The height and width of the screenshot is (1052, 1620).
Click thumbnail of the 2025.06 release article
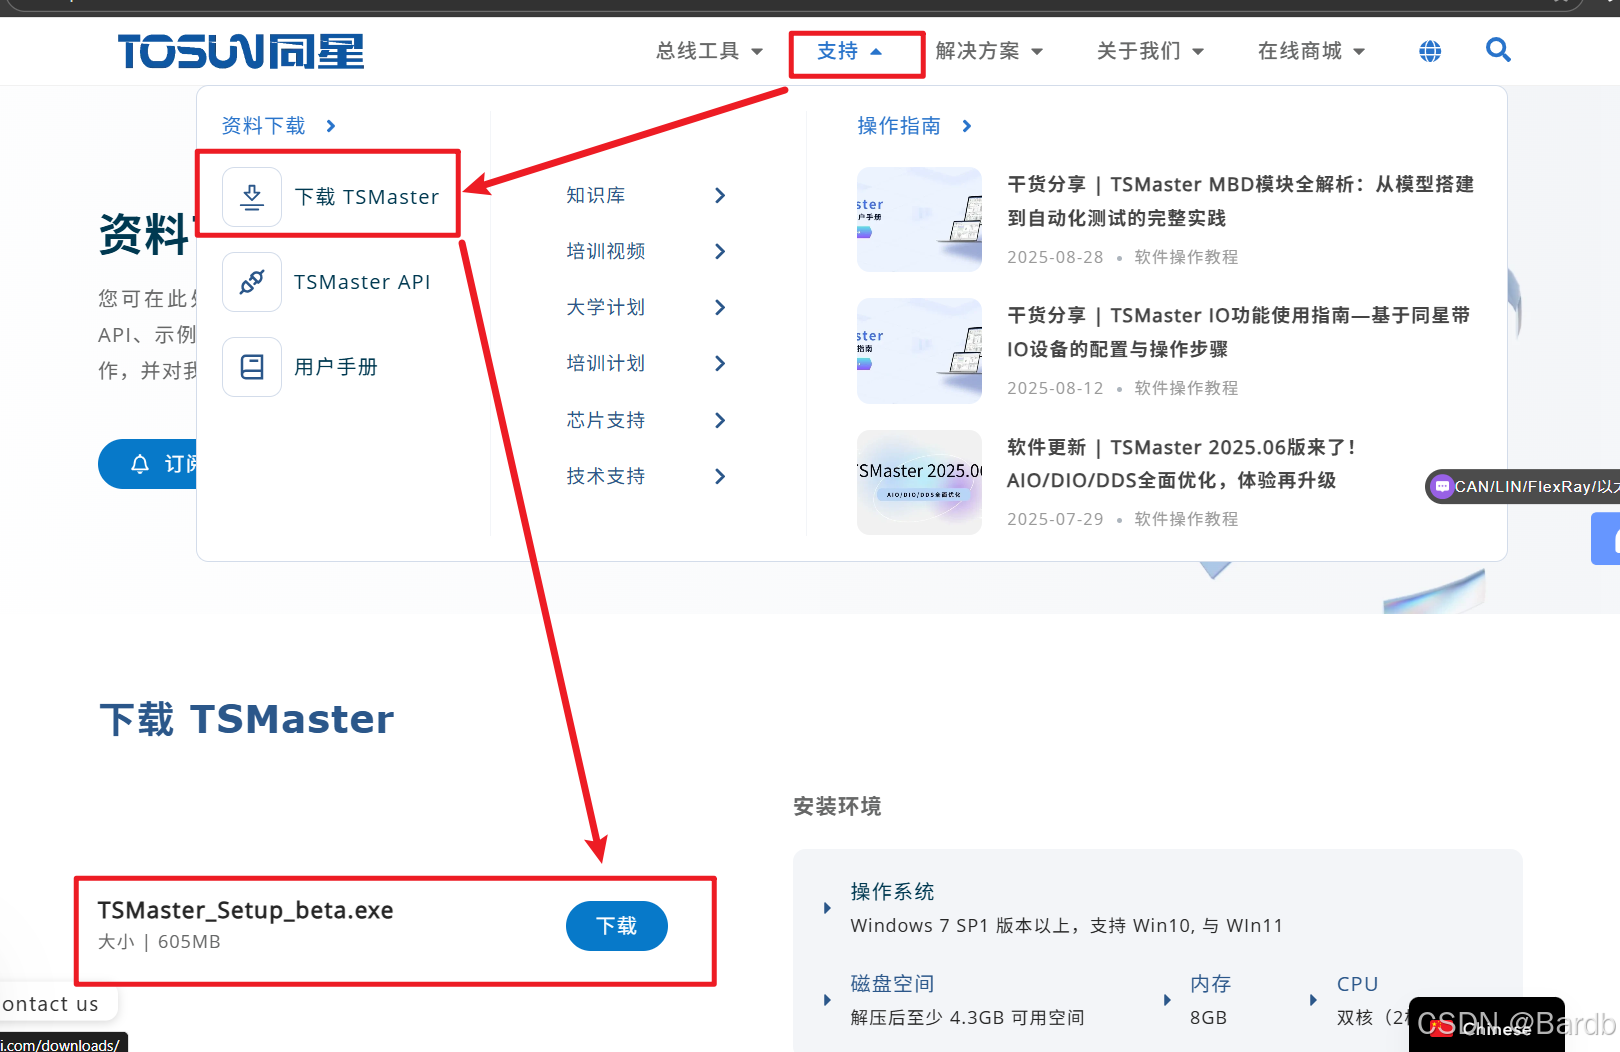(x=920, y=482)
